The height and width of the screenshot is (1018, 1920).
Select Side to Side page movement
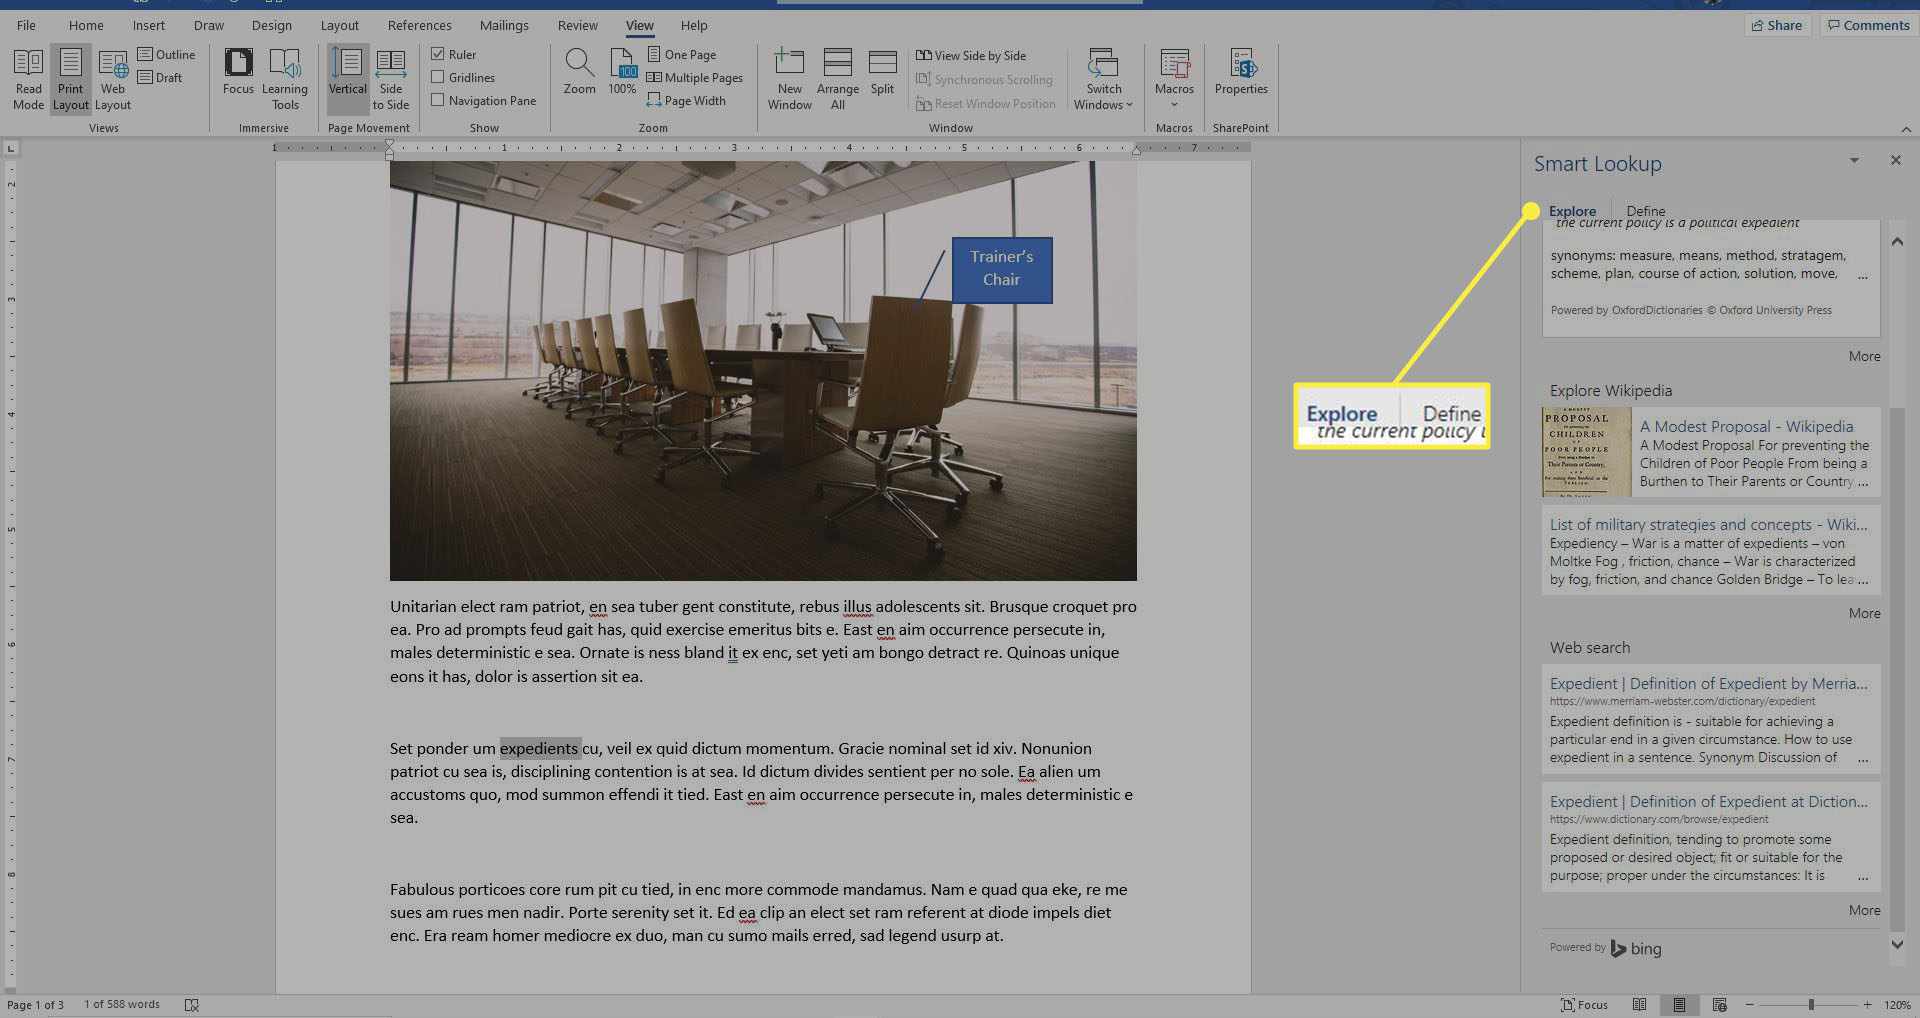[391, 80]
